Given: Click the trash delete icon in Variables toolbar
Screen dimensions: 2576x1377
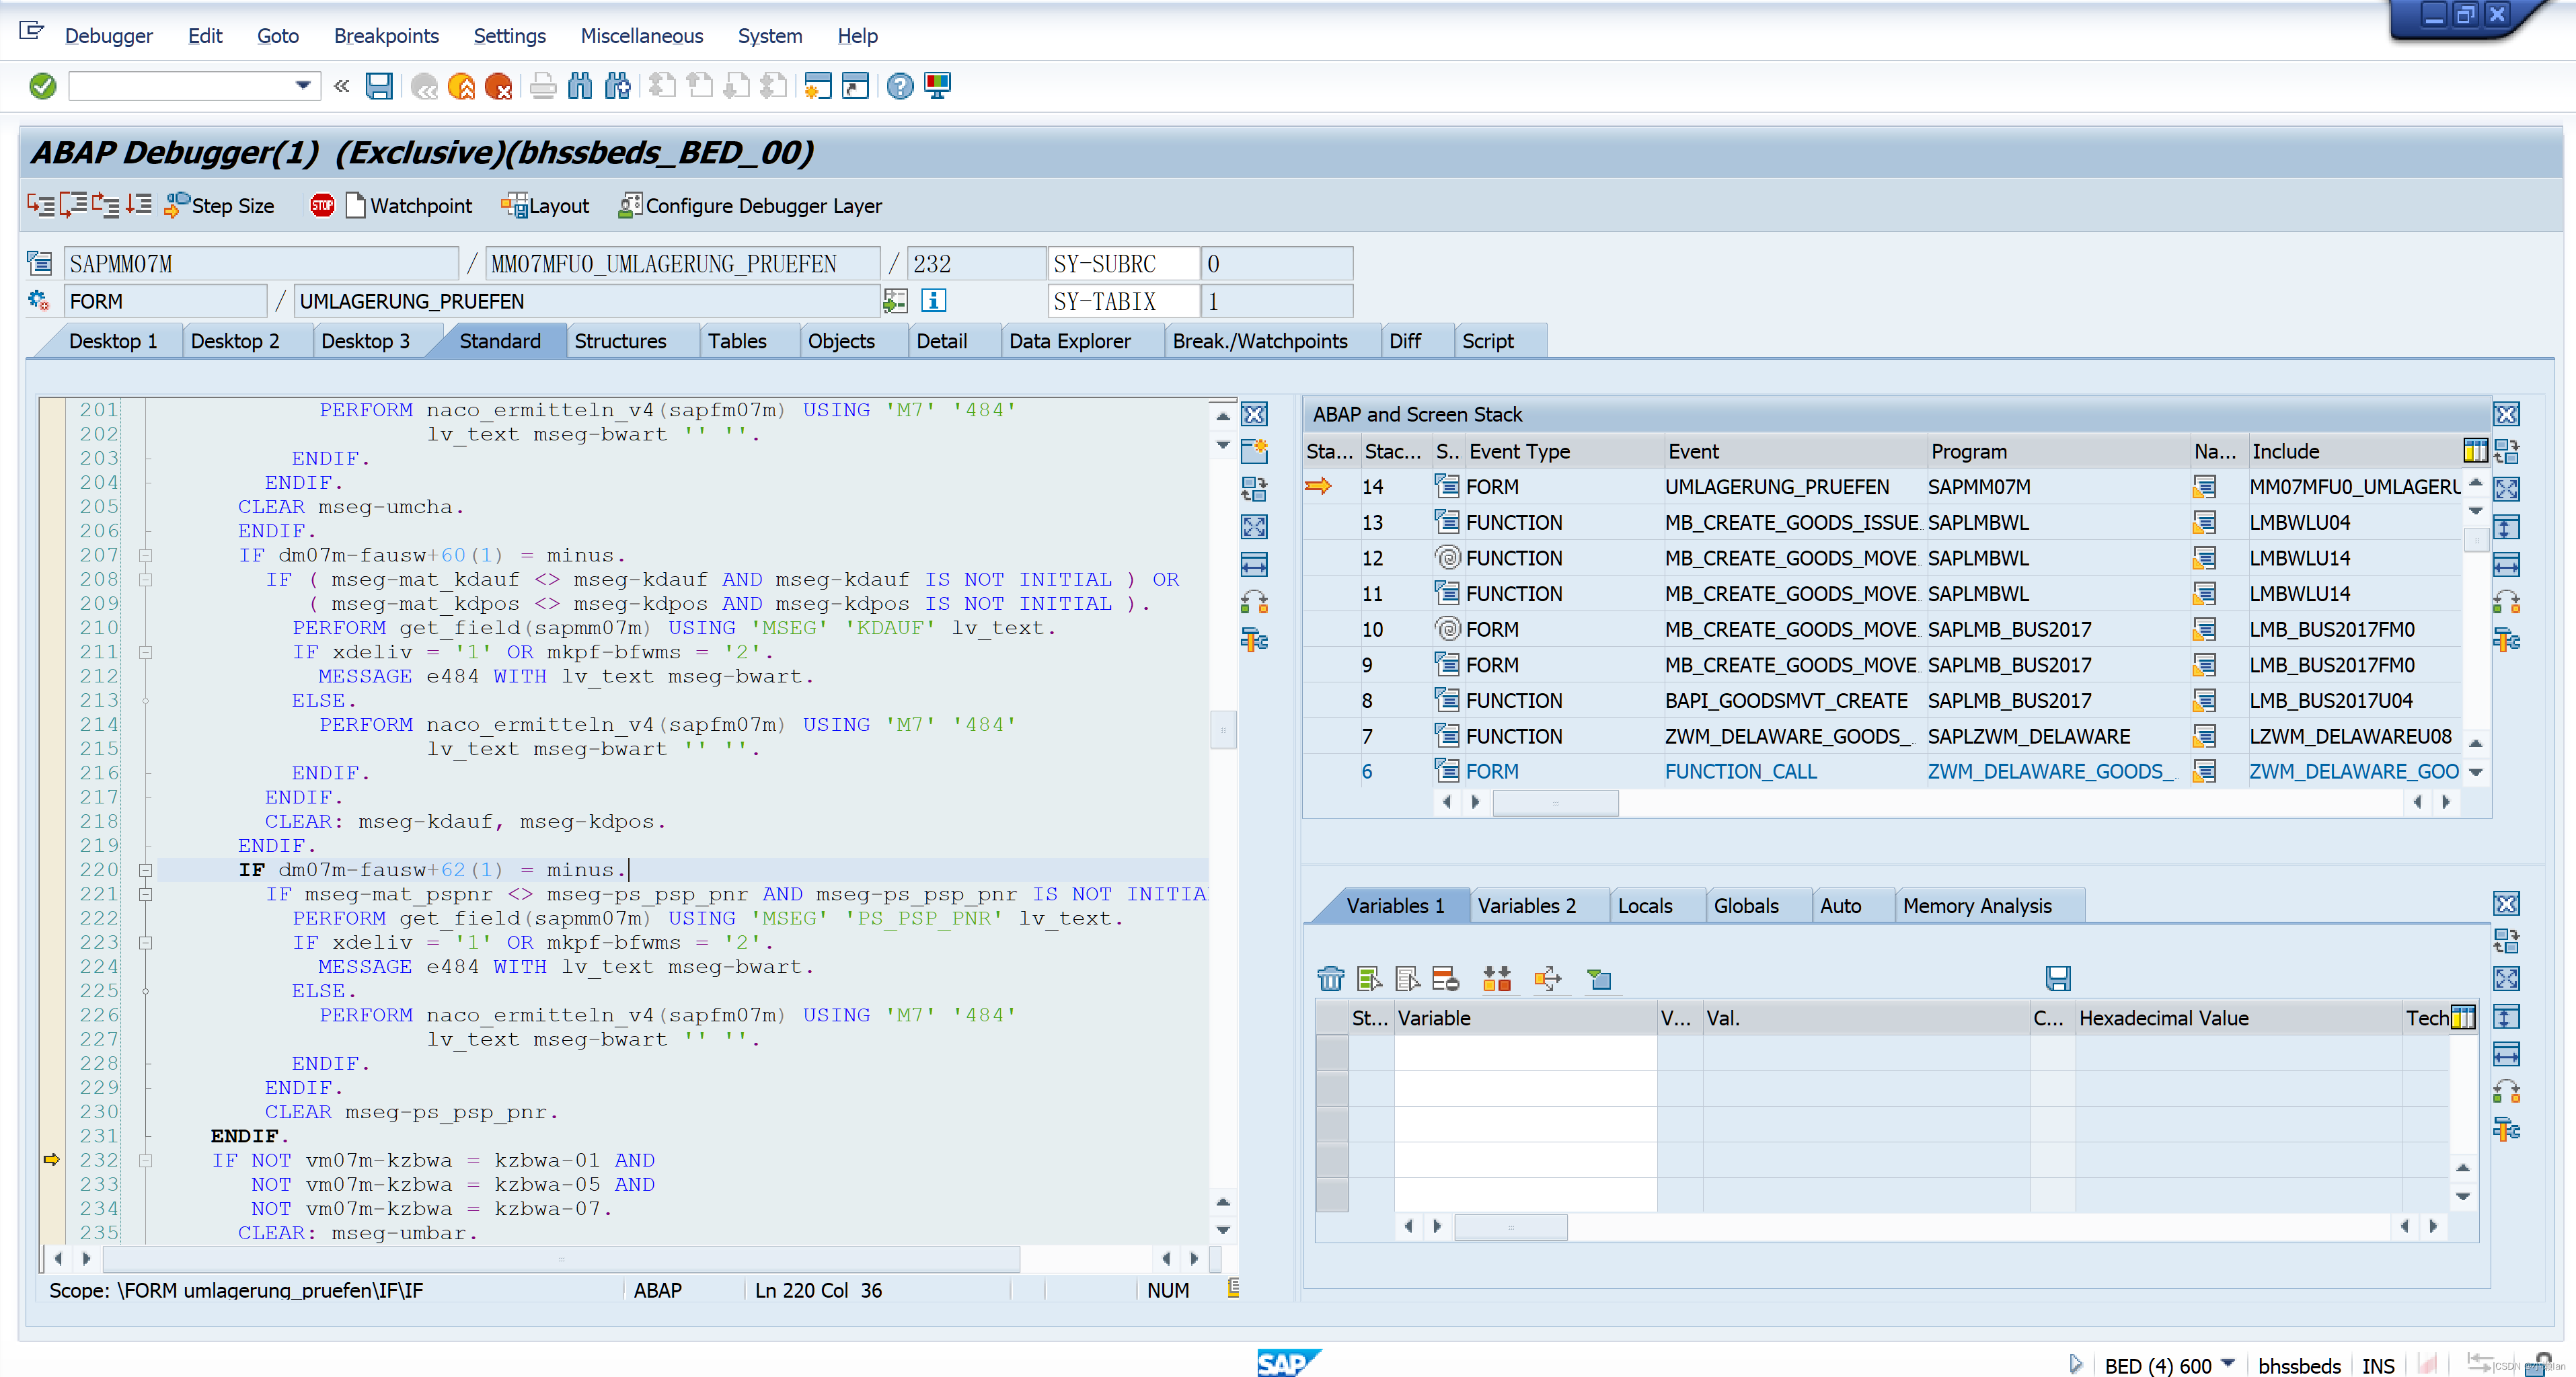Looking at the screenshot, I should coord(1330,978).
